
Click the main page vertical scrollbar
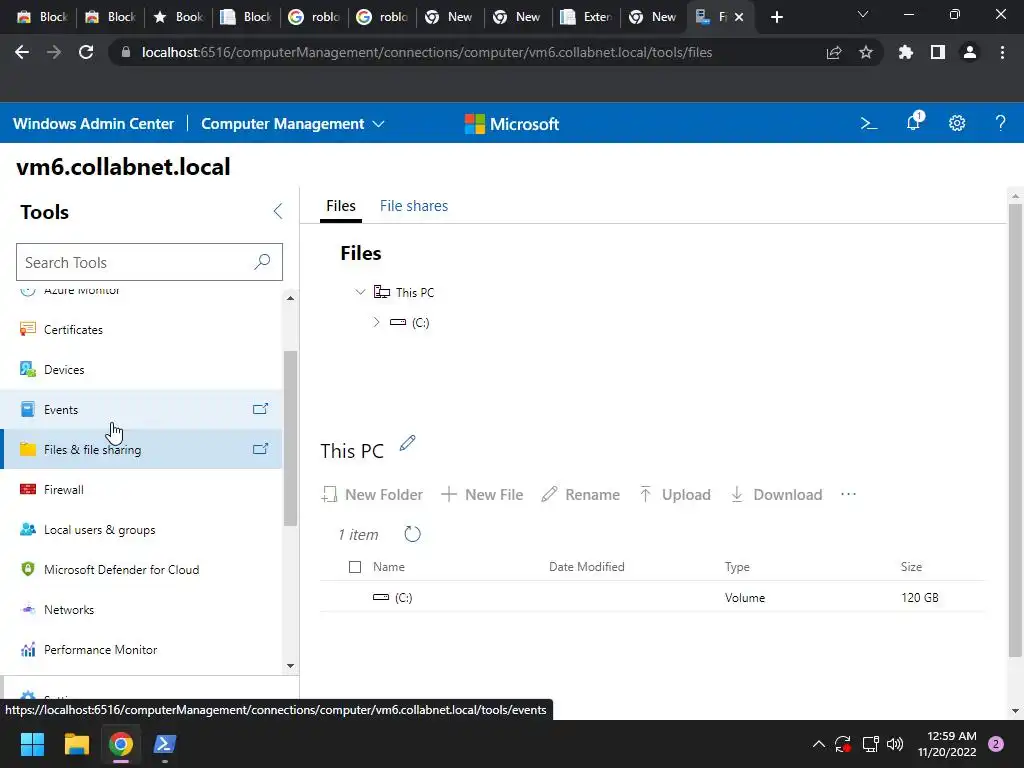[x=1015, y=431]
